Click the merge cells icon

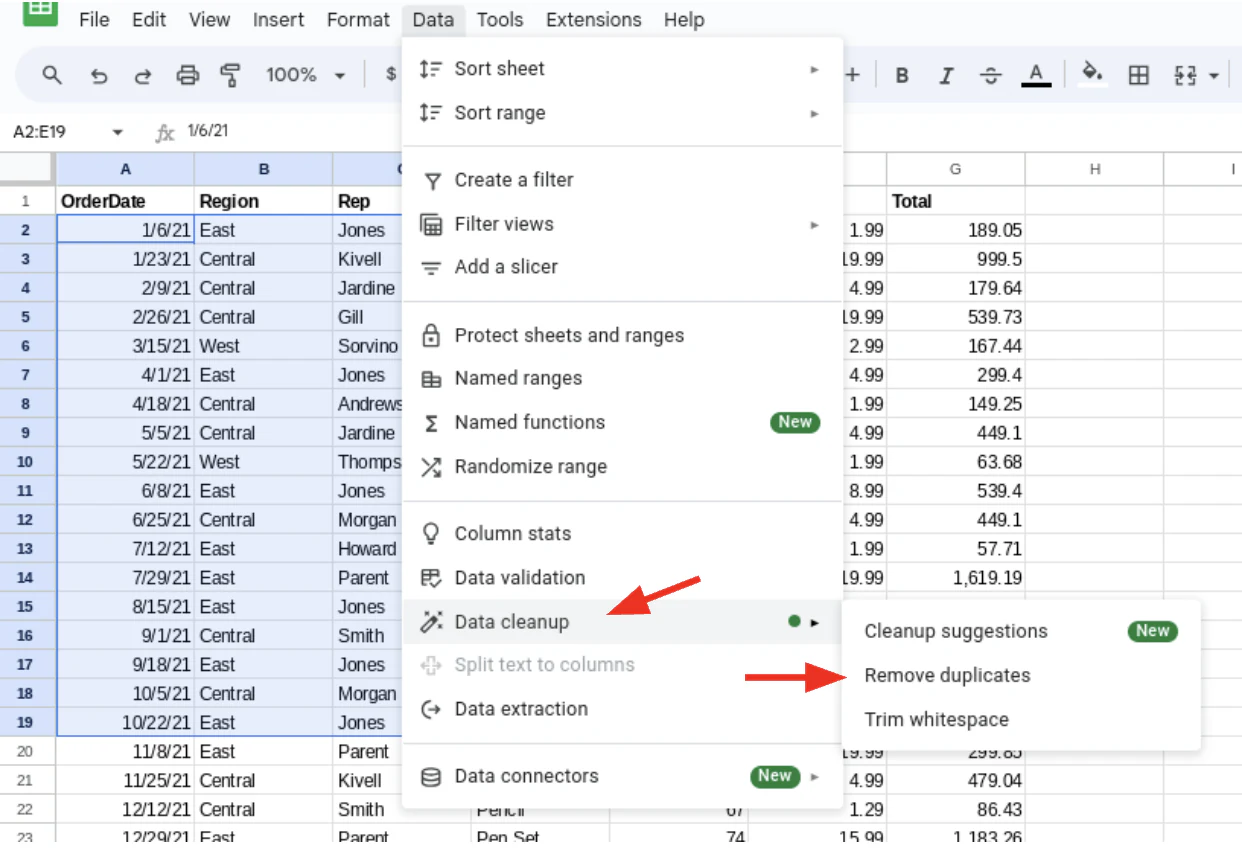click(1185, 75)
